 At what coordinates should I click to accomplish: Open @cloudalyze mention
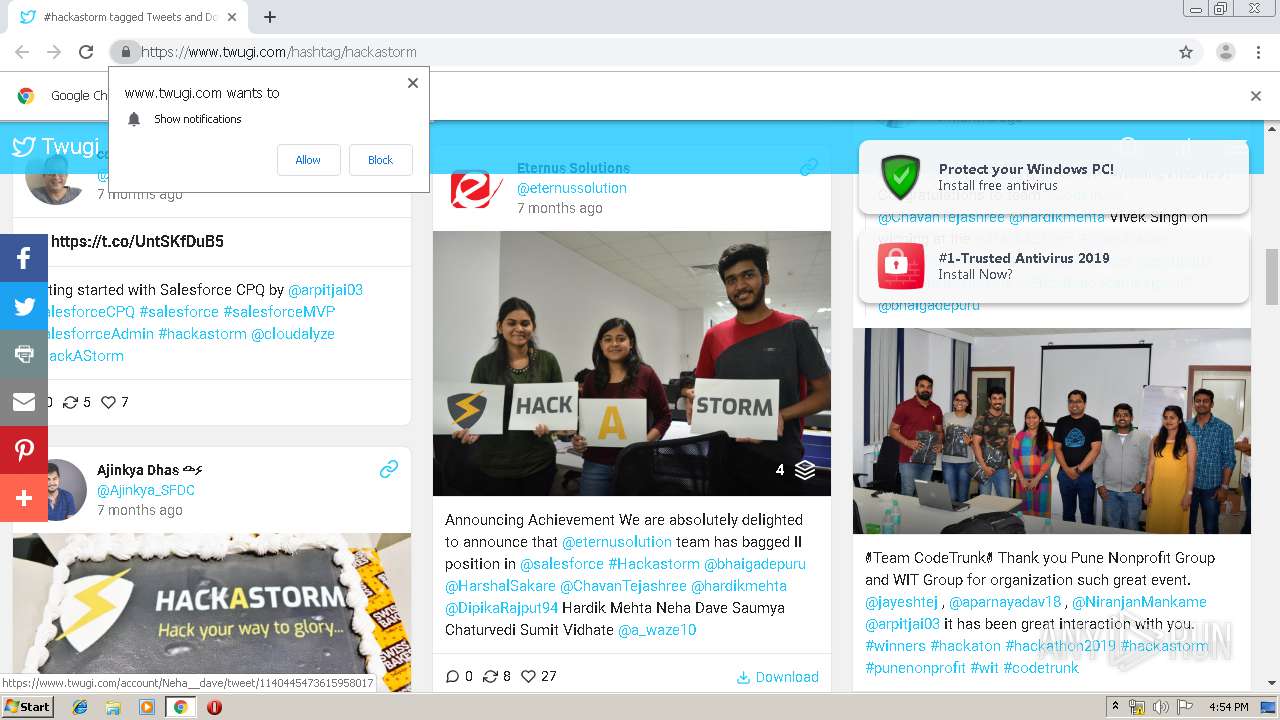click(293, 334)
